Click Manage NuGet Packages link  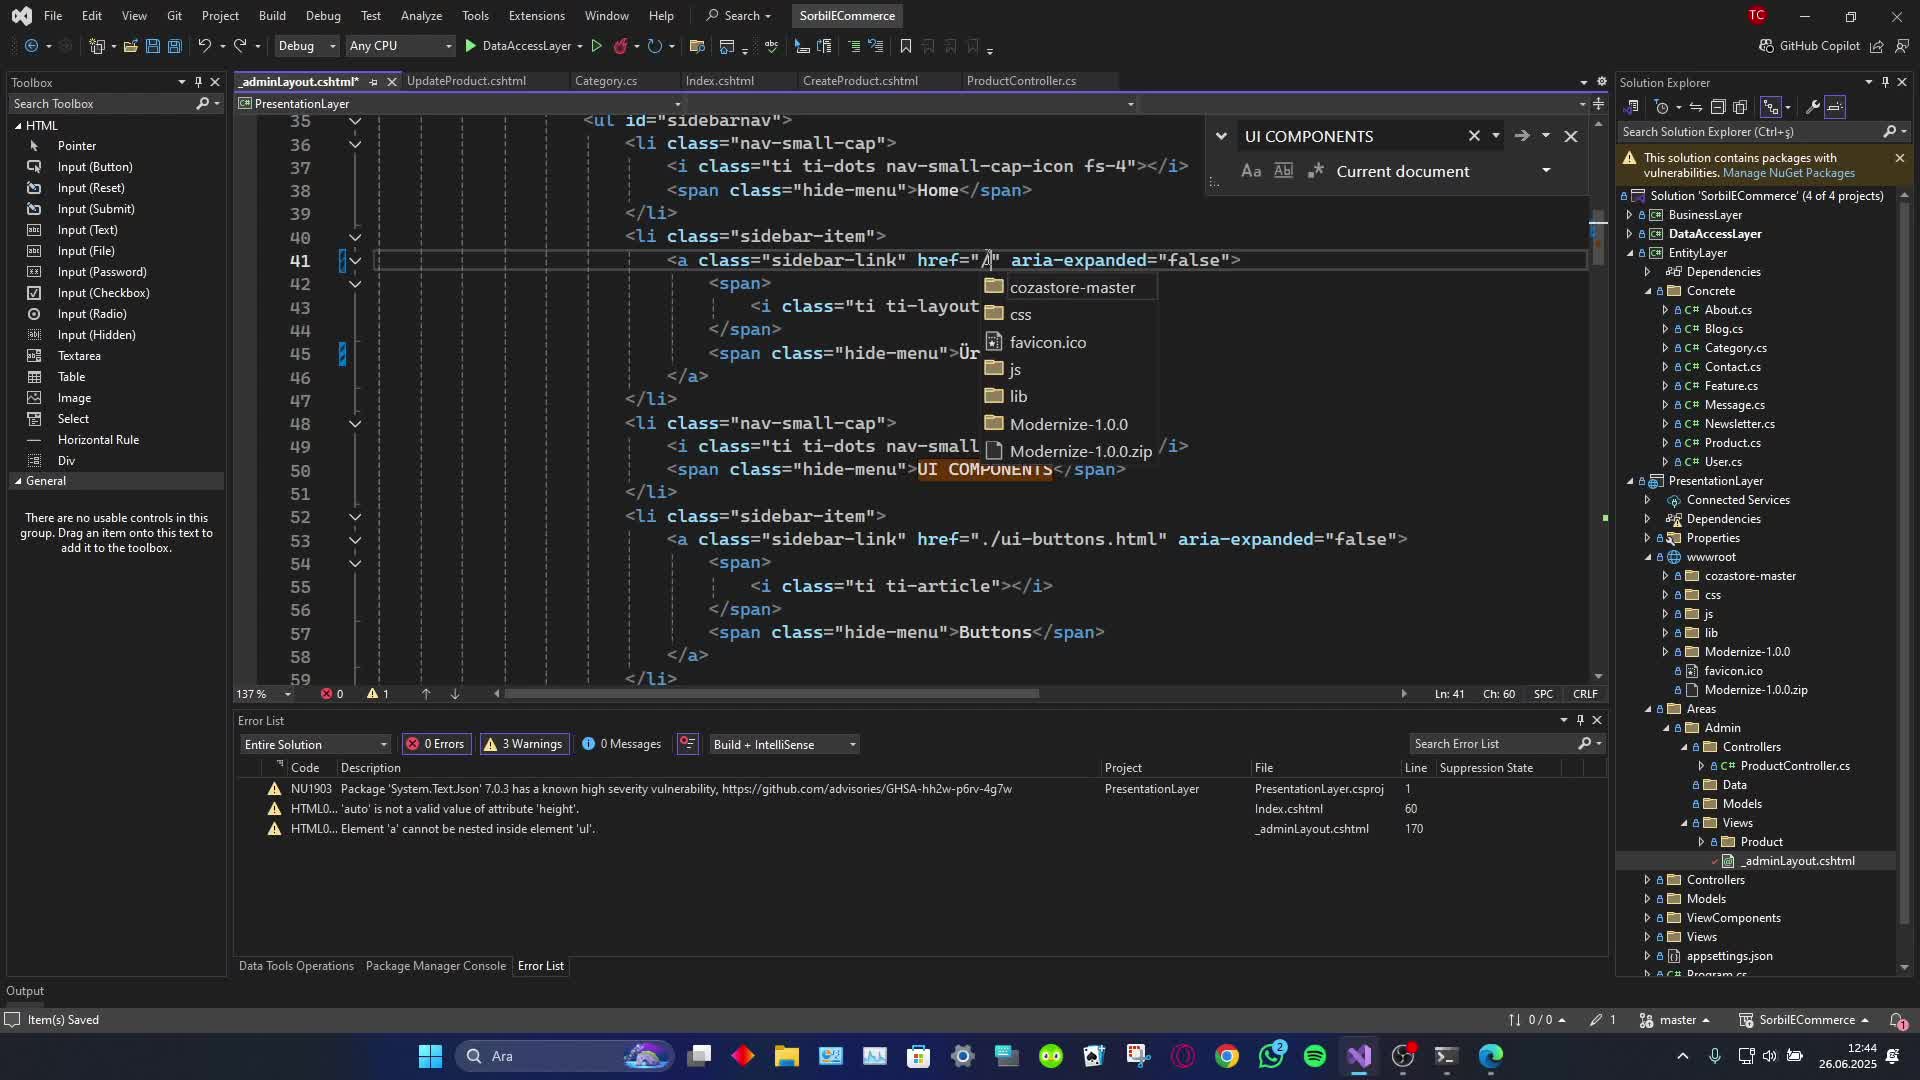click(1789, 173)
